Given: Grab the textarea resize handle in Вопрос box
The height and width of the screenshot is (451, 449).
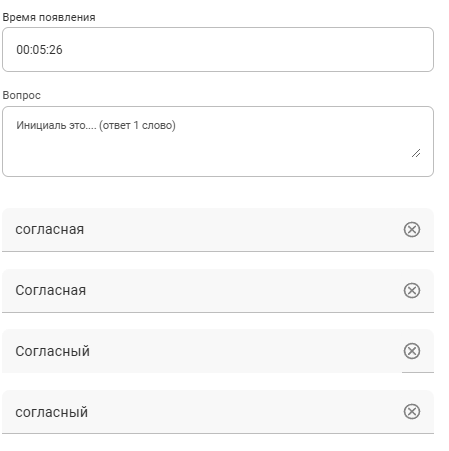Looking at the screenshot, I should click(x=416, y=153).
